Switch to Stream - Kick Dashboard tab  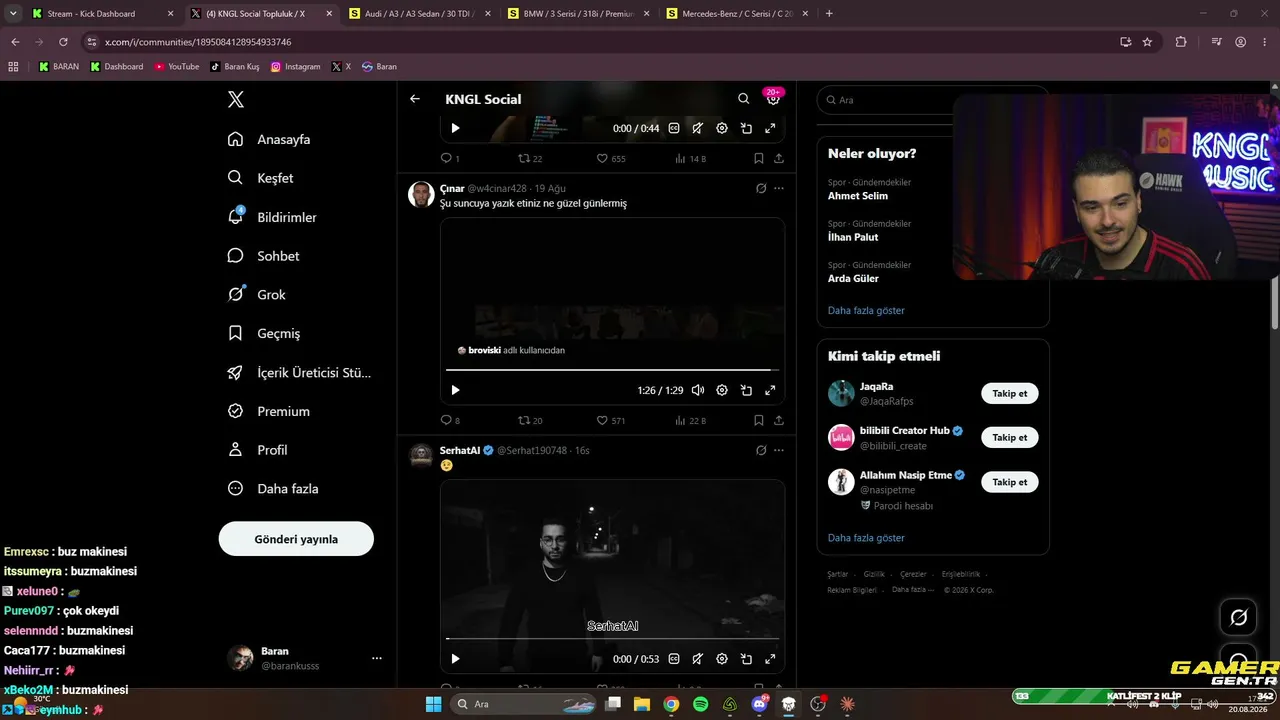coord(100,14)
